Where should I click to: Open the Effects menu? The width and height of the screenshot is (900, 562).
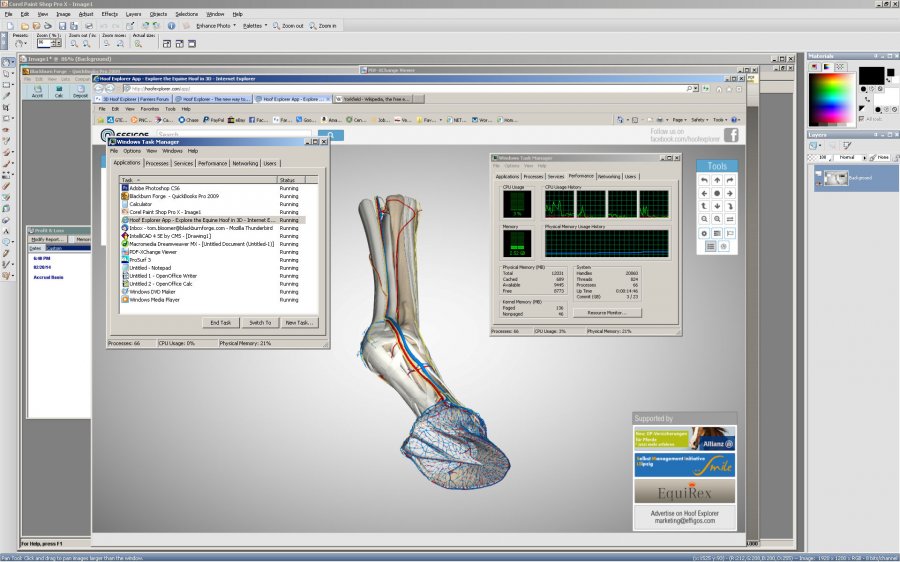(110, 14)
